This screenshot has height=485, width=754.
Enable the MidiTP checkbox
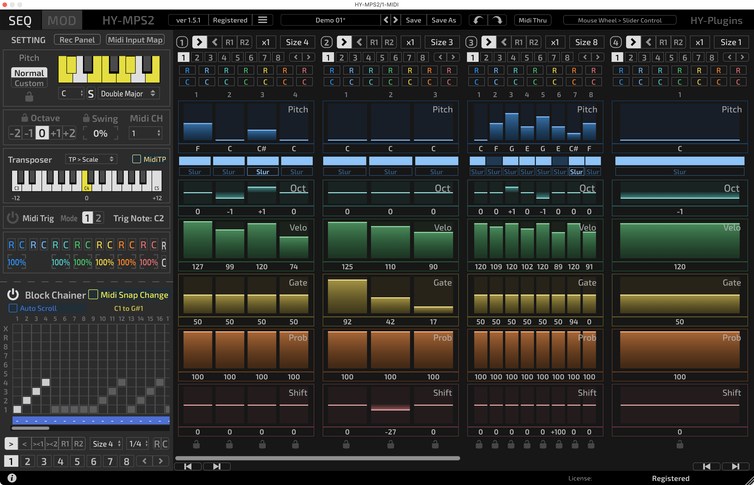[137, 159]
